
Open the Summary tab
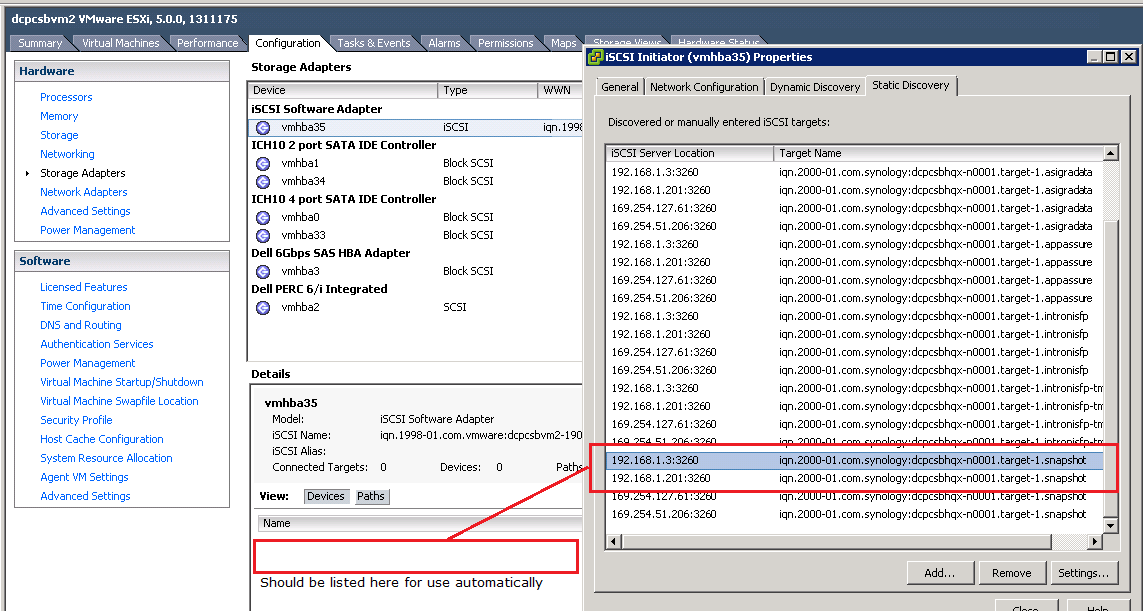click(40, 43)
